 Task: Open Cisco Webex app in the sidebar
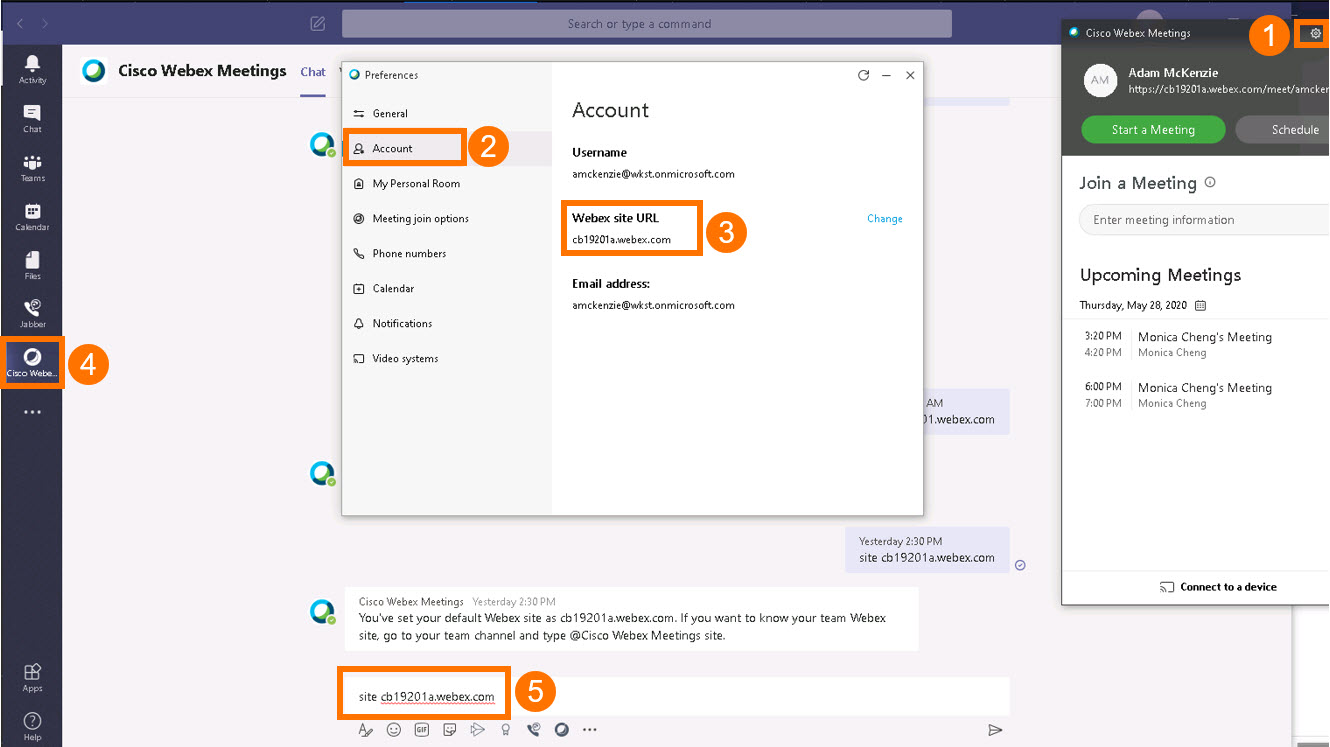[32, 362]
